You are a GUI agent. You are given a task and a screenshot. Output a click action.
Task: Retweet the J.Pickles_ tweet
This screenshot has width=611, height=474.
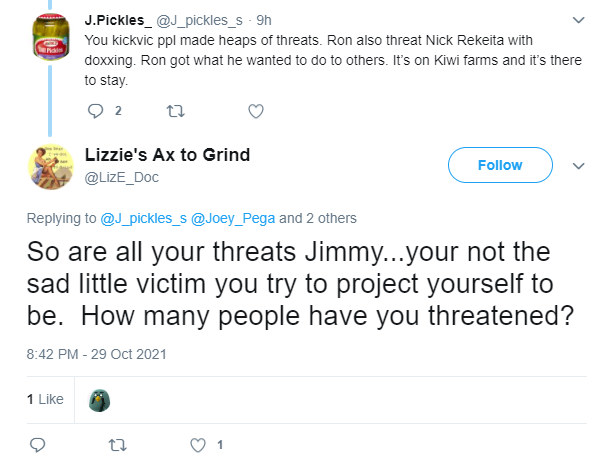coord(175,111)
